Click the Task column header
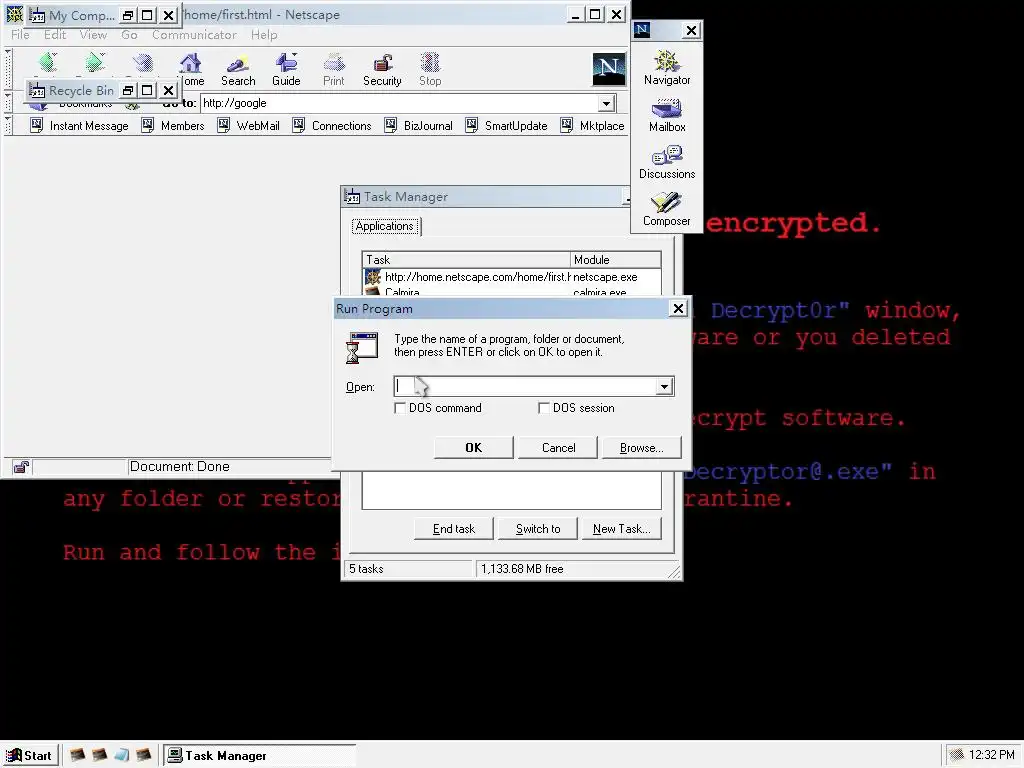Screen dimensions: 1024x768 [x=466, y=259]
